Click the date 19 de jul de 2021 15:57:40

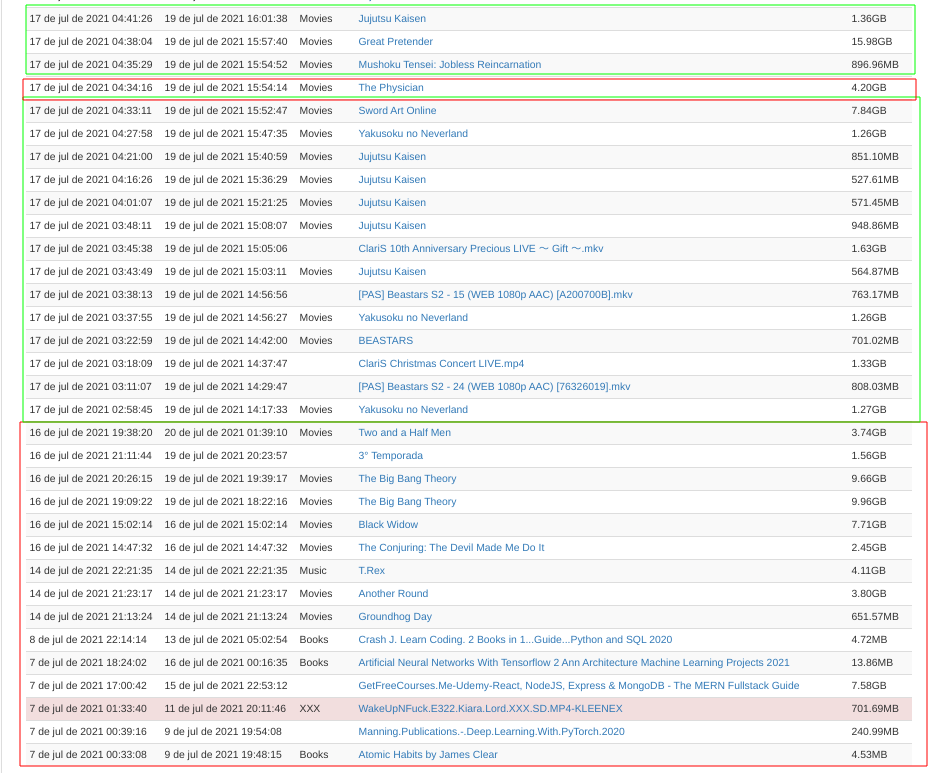(226, 42)
